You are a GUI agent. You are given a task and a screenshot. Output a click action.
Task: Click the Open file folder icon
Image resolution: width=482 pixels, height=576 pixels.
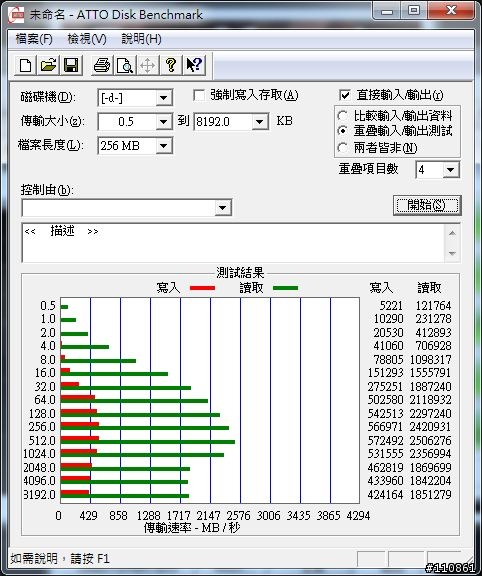[x=48, y=66]
